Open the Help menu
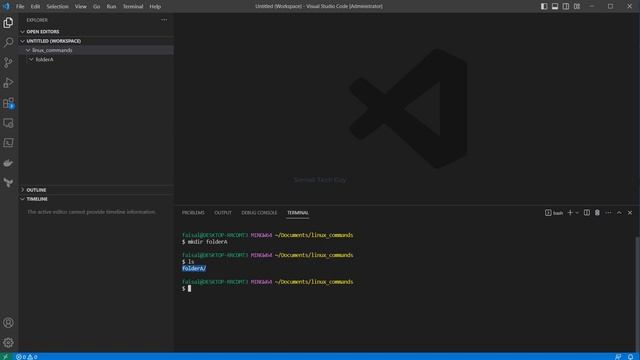Image resolution: width=640 pixels, height=360 pixels. point(155,6)
